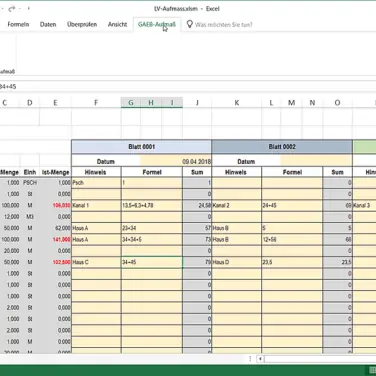
Task: Click the horizontal scrollbar track at bottom
Action: coord(320,359)
